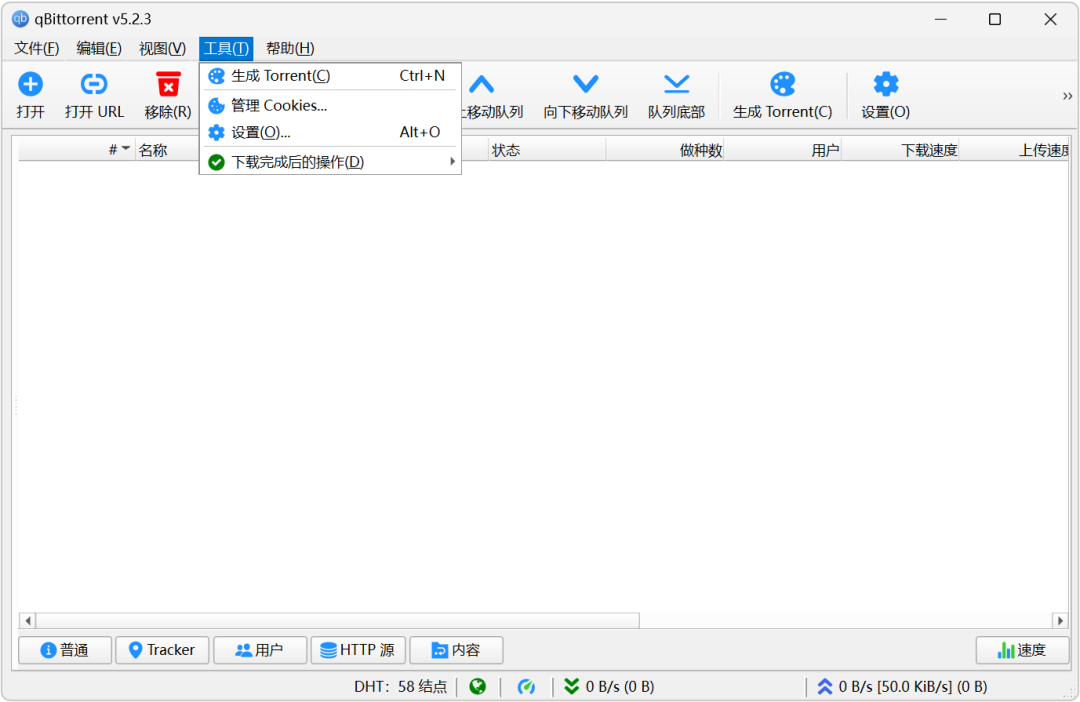Screen dimensions: 1080x702
Task: Close the 工具(T) menu in menu bar
Action: 226,48
